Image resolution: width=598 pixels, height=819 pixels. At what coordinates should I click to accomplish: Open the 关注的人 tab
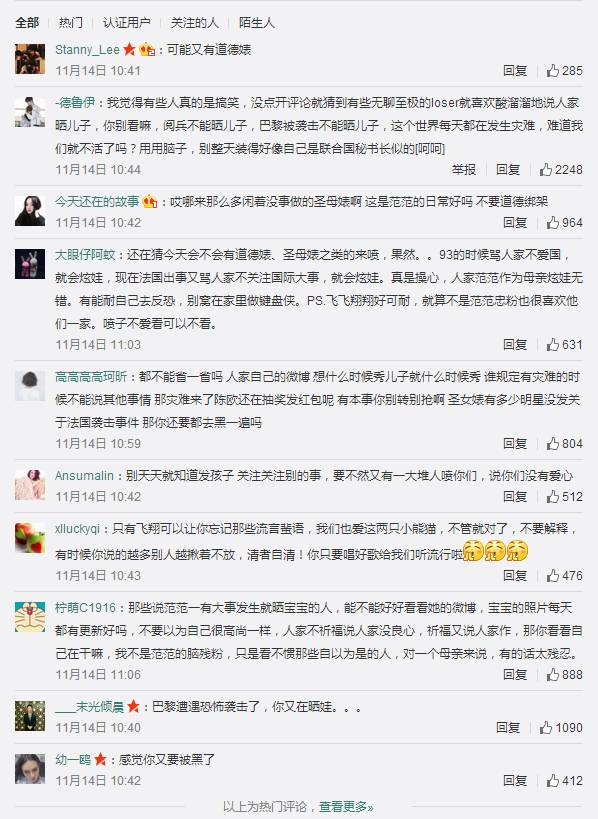195,22
